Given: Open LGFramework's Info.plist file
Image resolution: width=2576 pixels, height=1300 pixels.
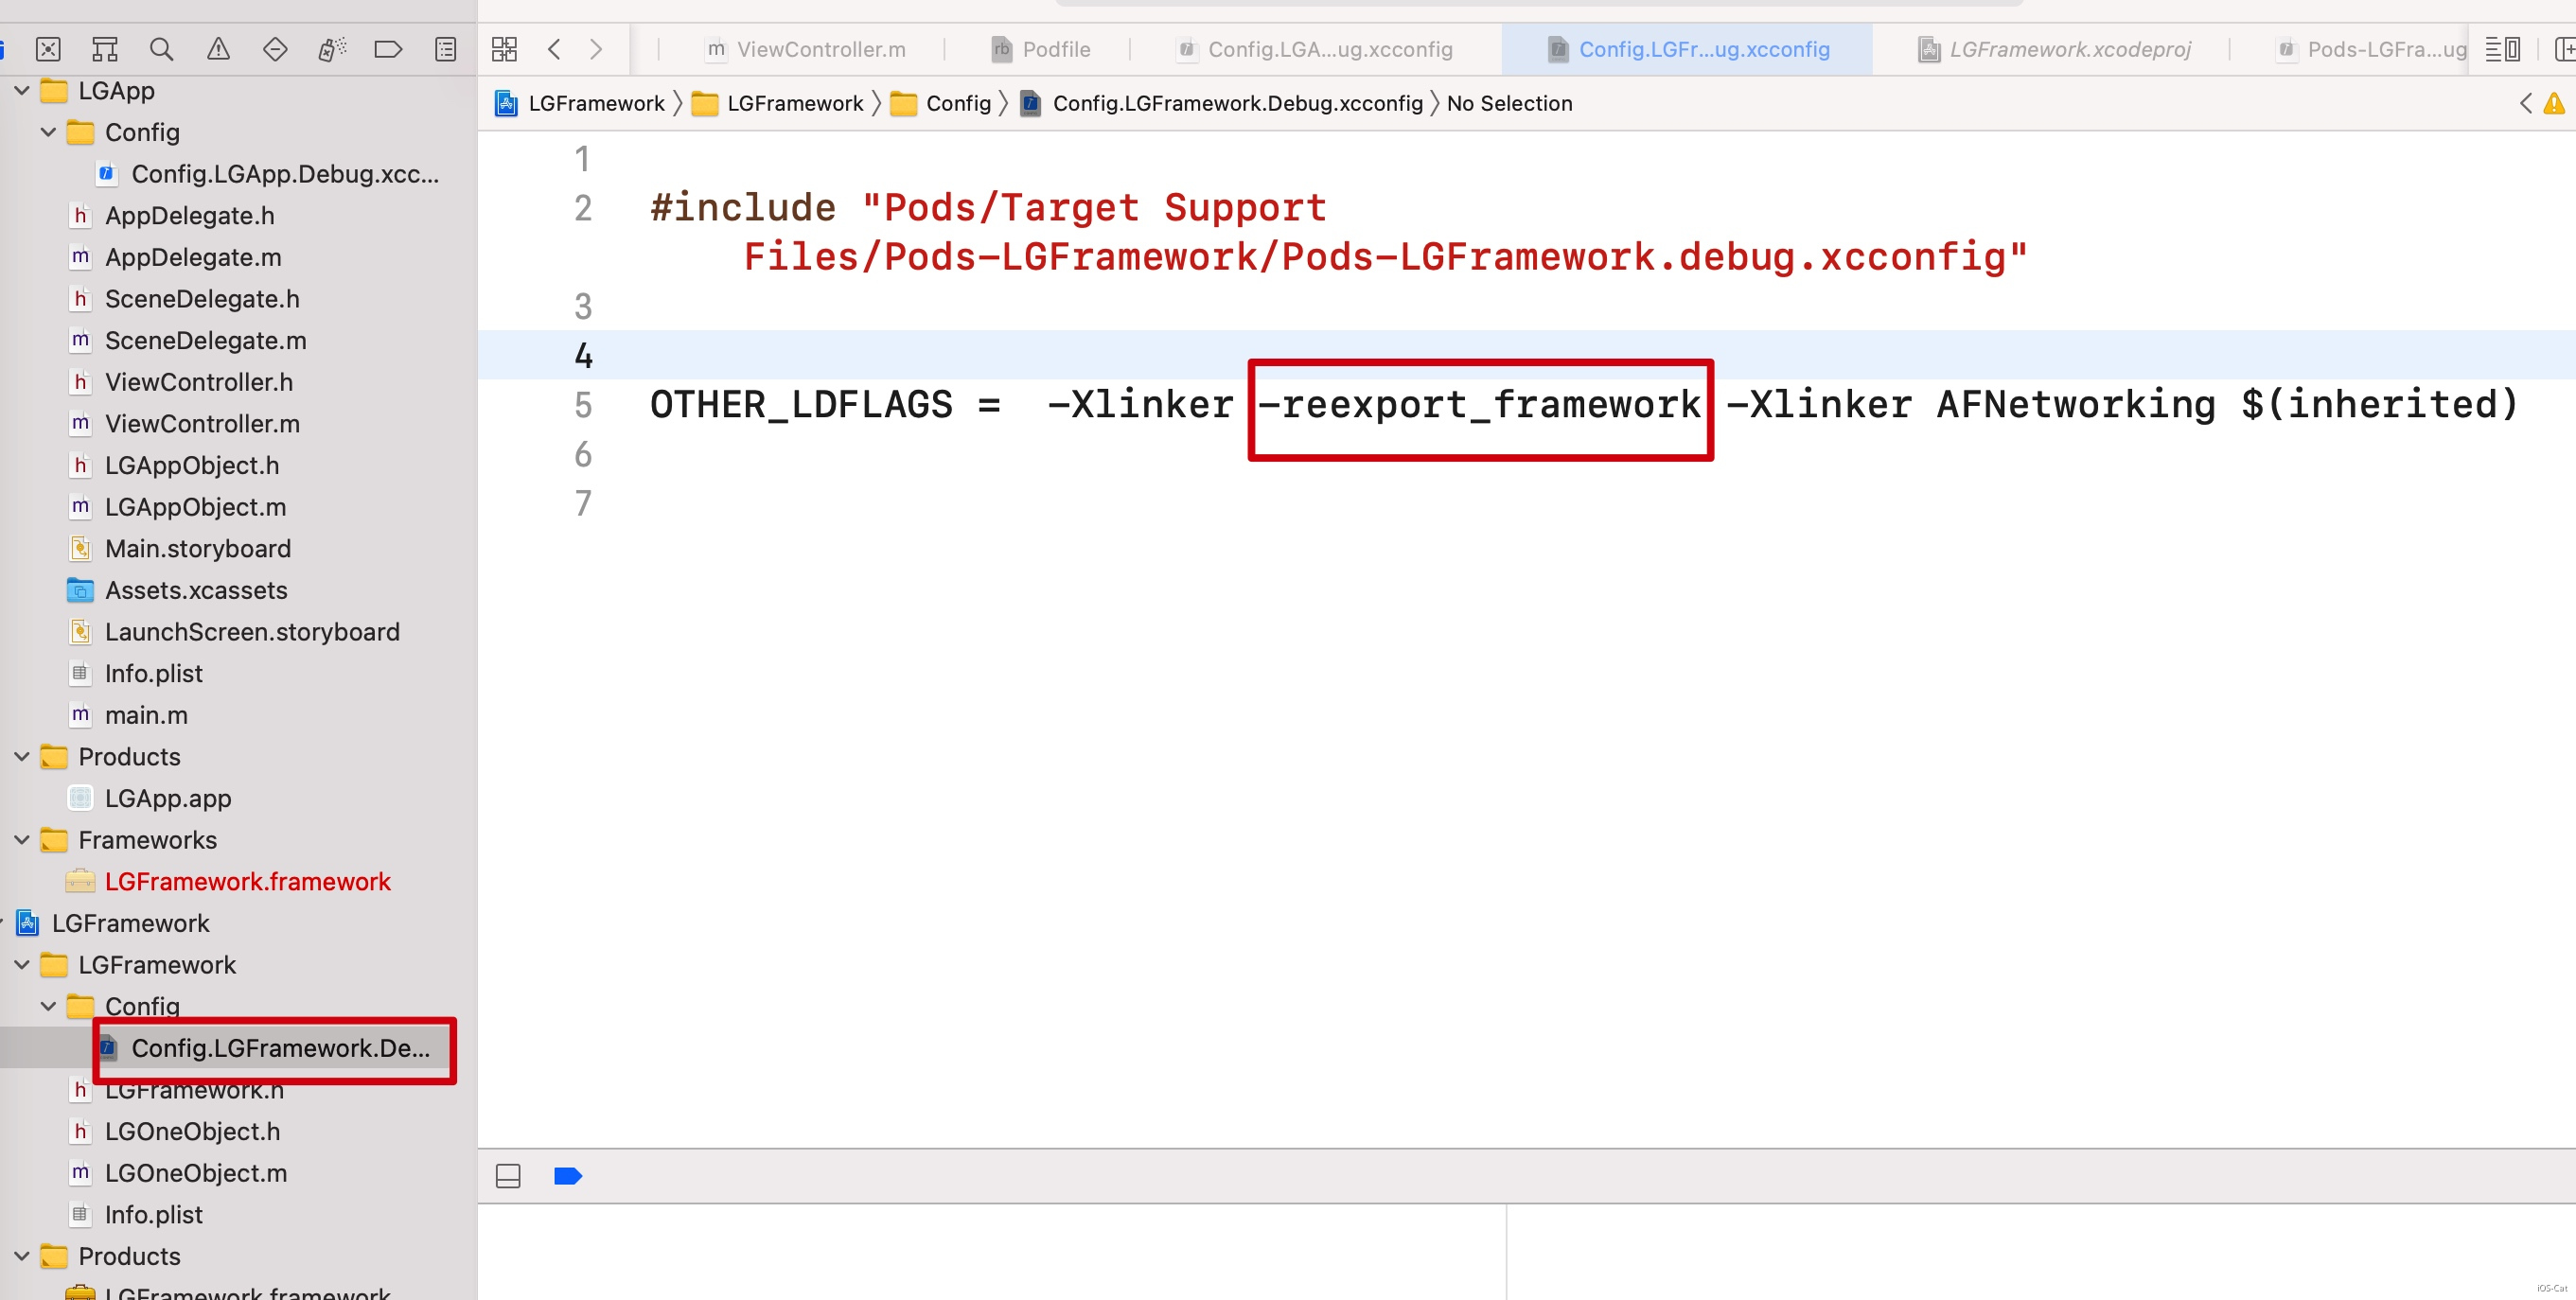Looking at the screenshot, I should point(136,1215).
